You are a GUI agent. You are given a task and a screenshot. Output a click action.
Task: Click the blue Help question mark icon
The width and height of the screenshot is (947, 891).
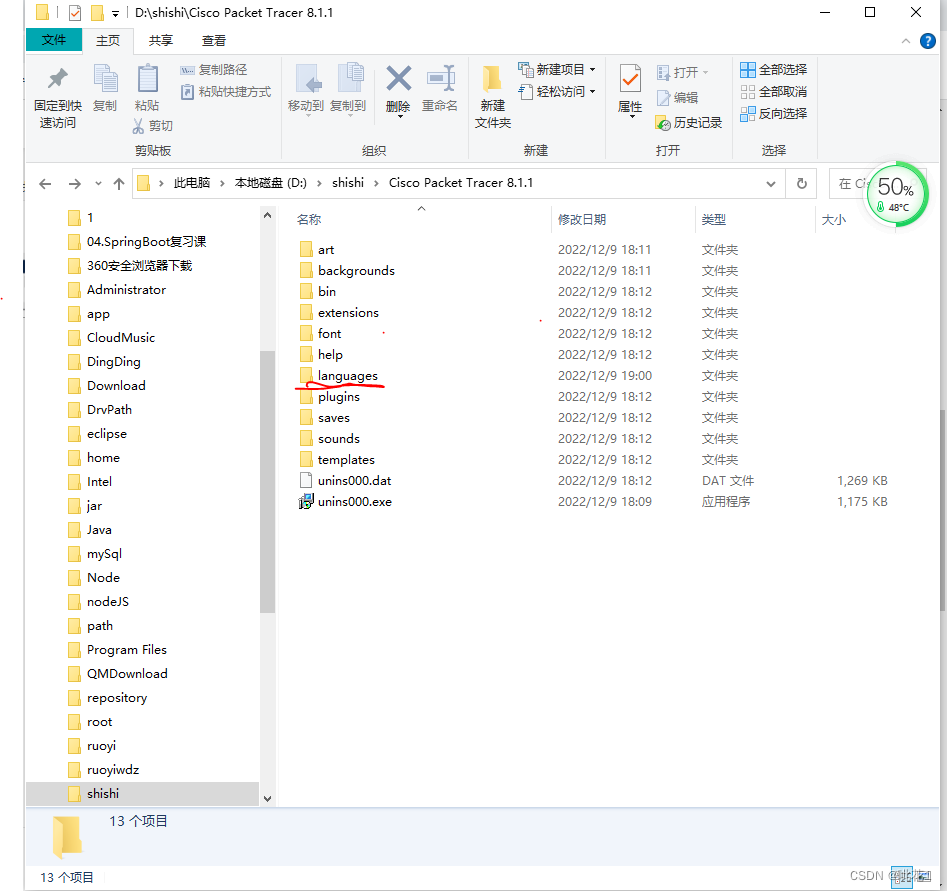(x=928, y=41)
